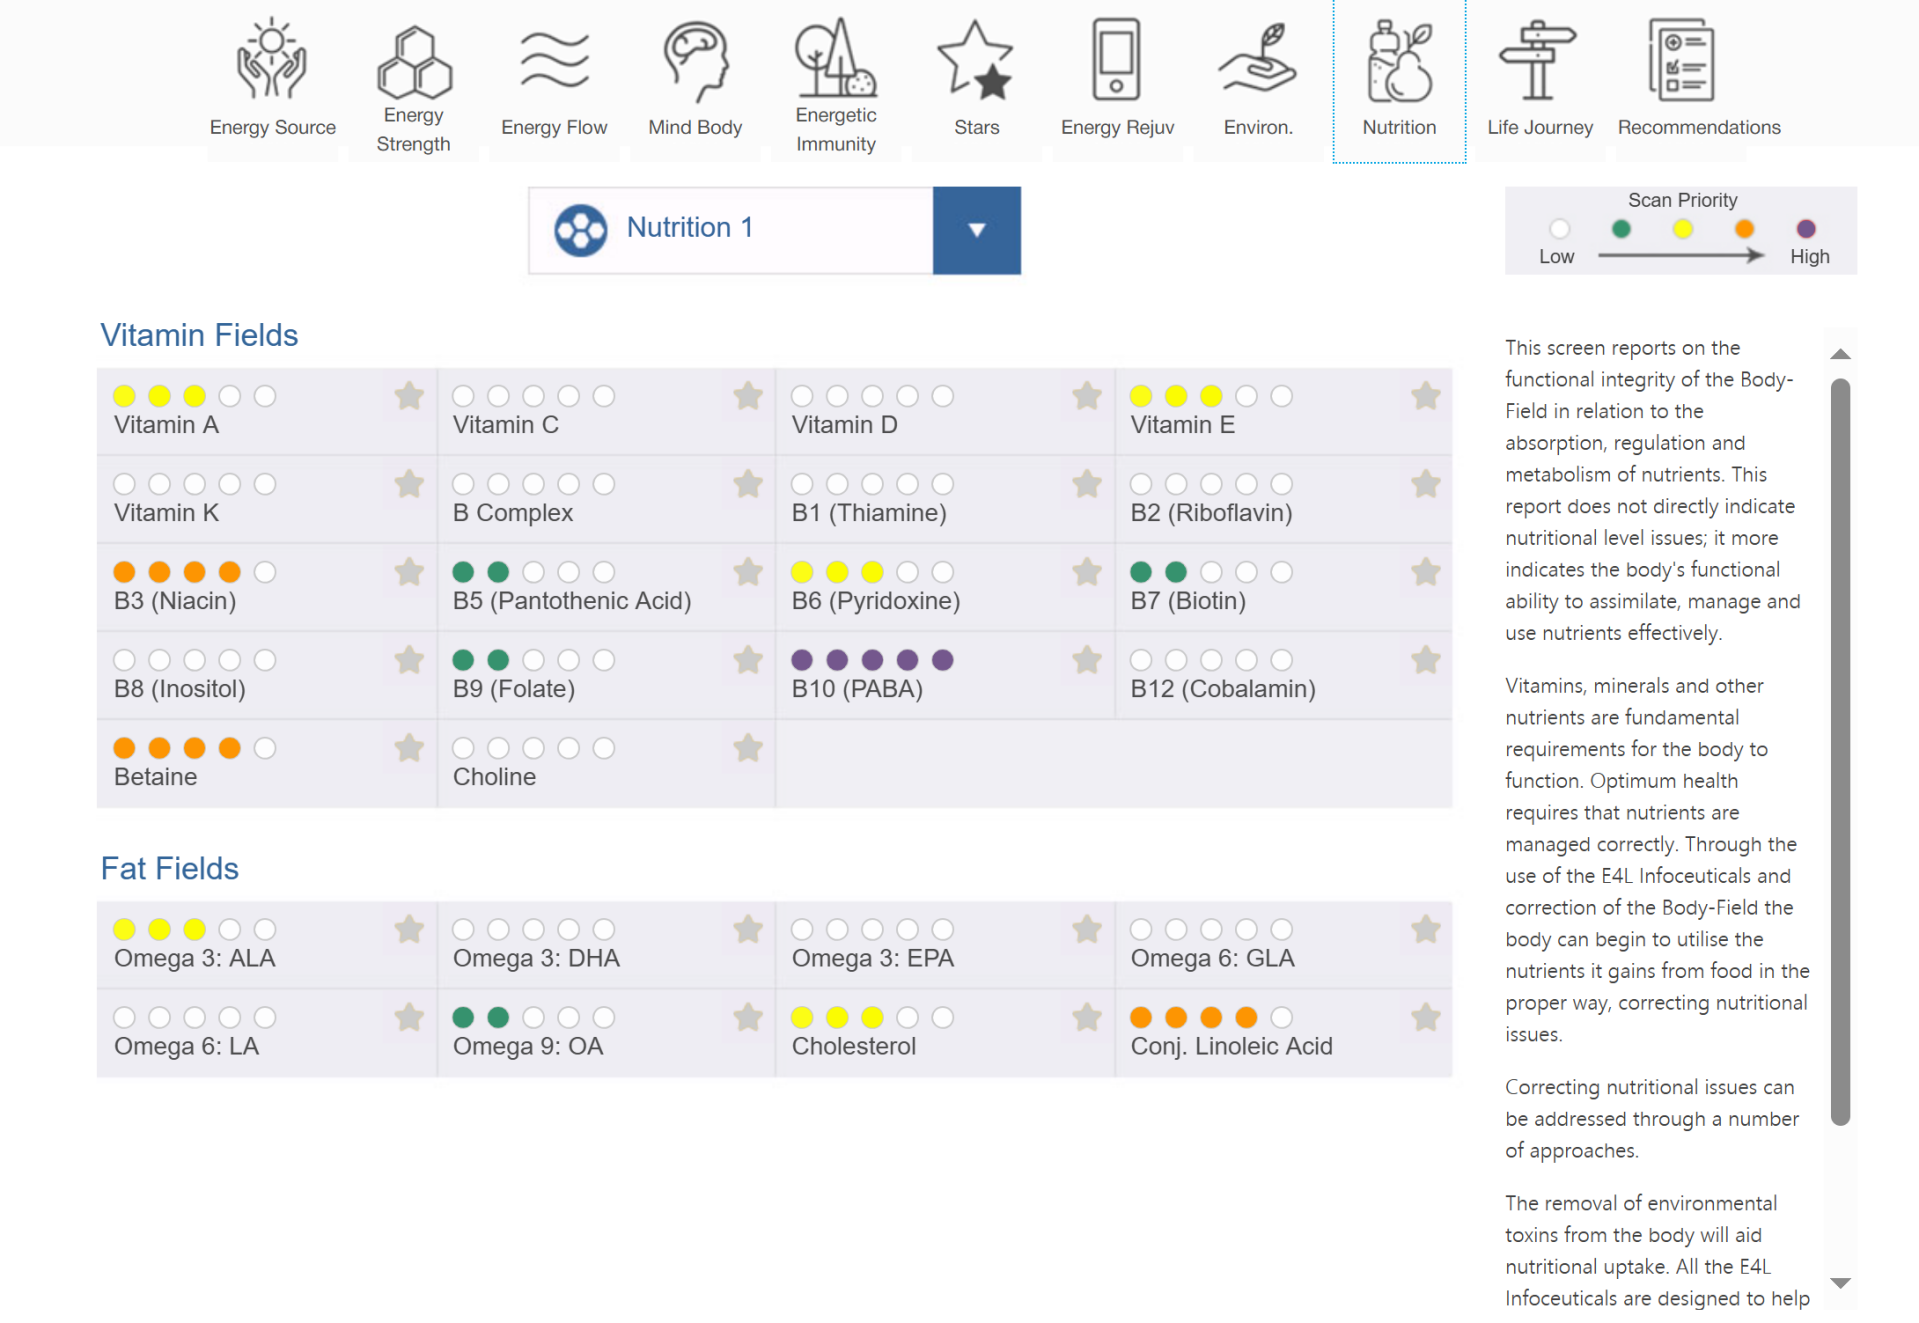This screenshot has height=1323, width=1919.
Task: Click the orange priority legend dot
Action: pos(1744,229)
